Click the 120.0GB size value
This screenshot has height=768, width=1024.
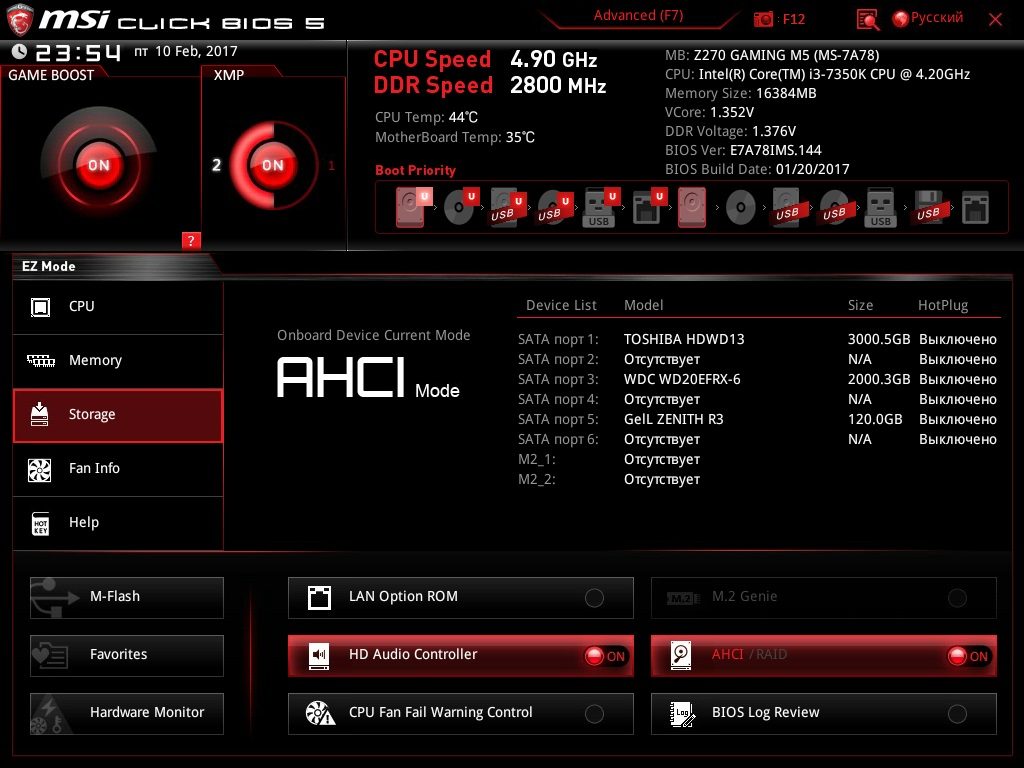click(x=874, y=419)
